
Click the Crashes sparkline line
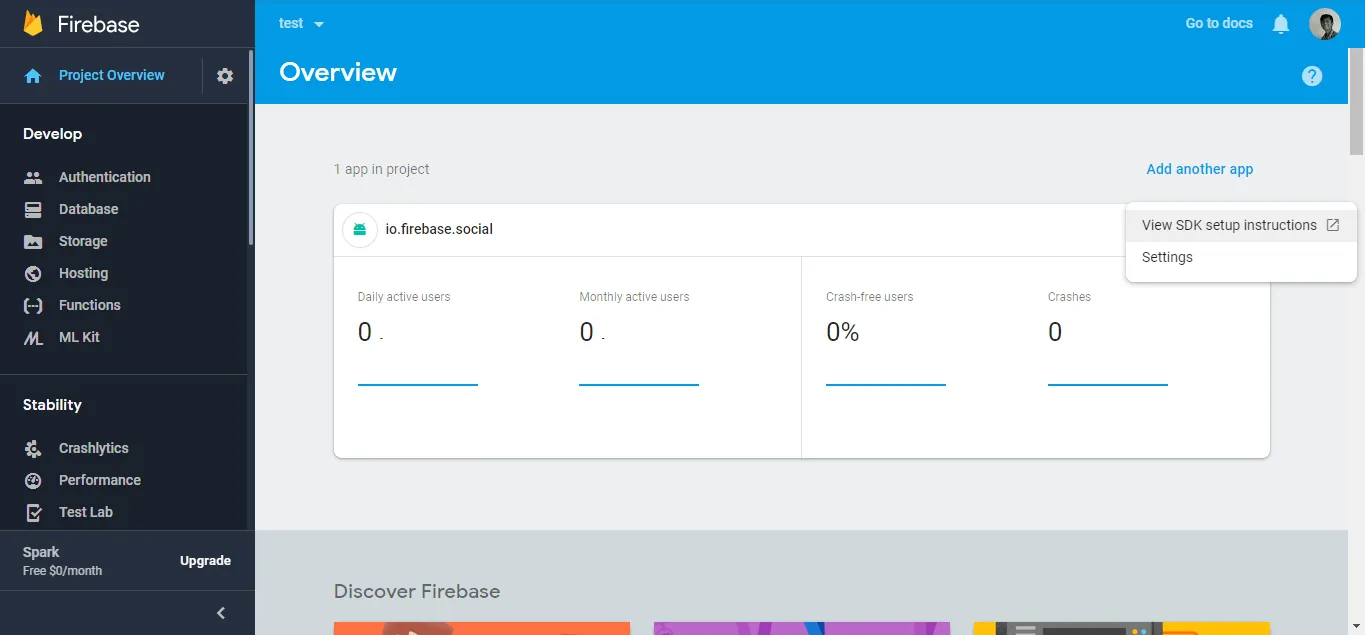1108,384
